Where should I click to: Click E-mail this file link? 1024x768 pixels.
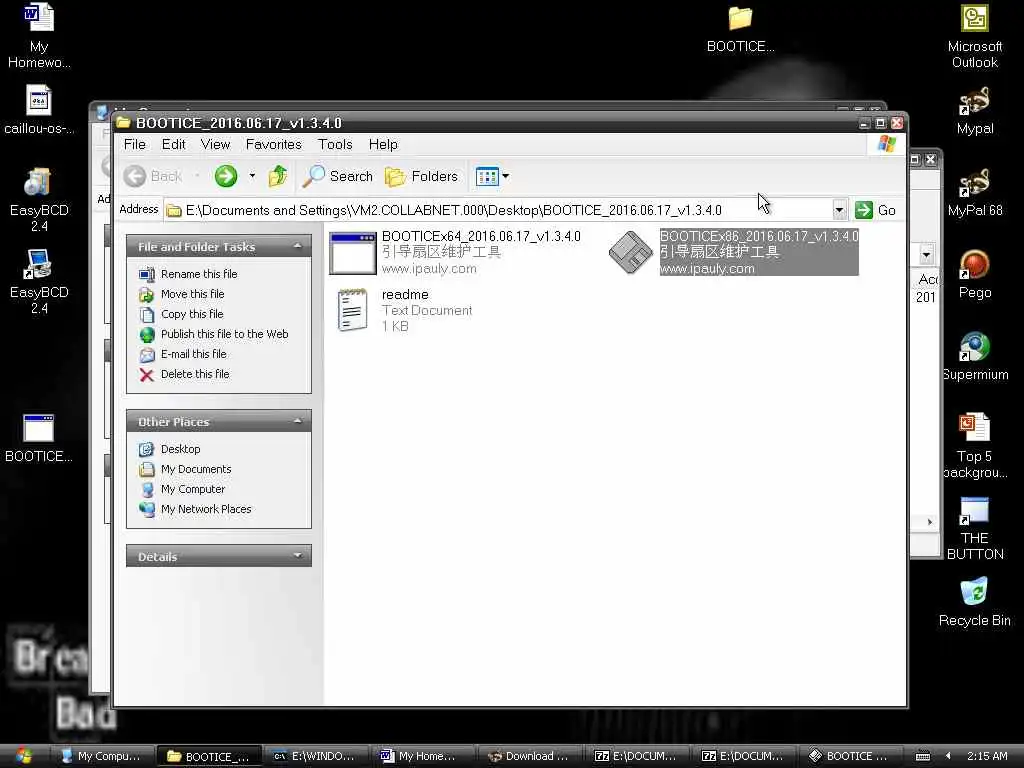coord(194,354)
